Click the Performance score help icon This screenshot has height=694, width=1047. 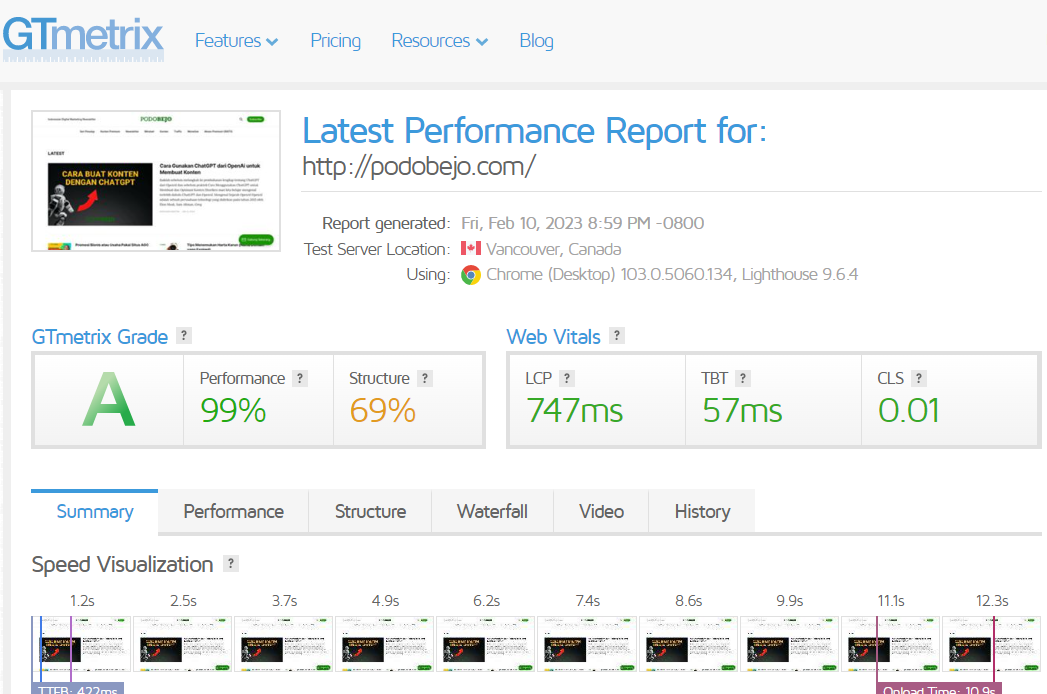coord(300,378)
